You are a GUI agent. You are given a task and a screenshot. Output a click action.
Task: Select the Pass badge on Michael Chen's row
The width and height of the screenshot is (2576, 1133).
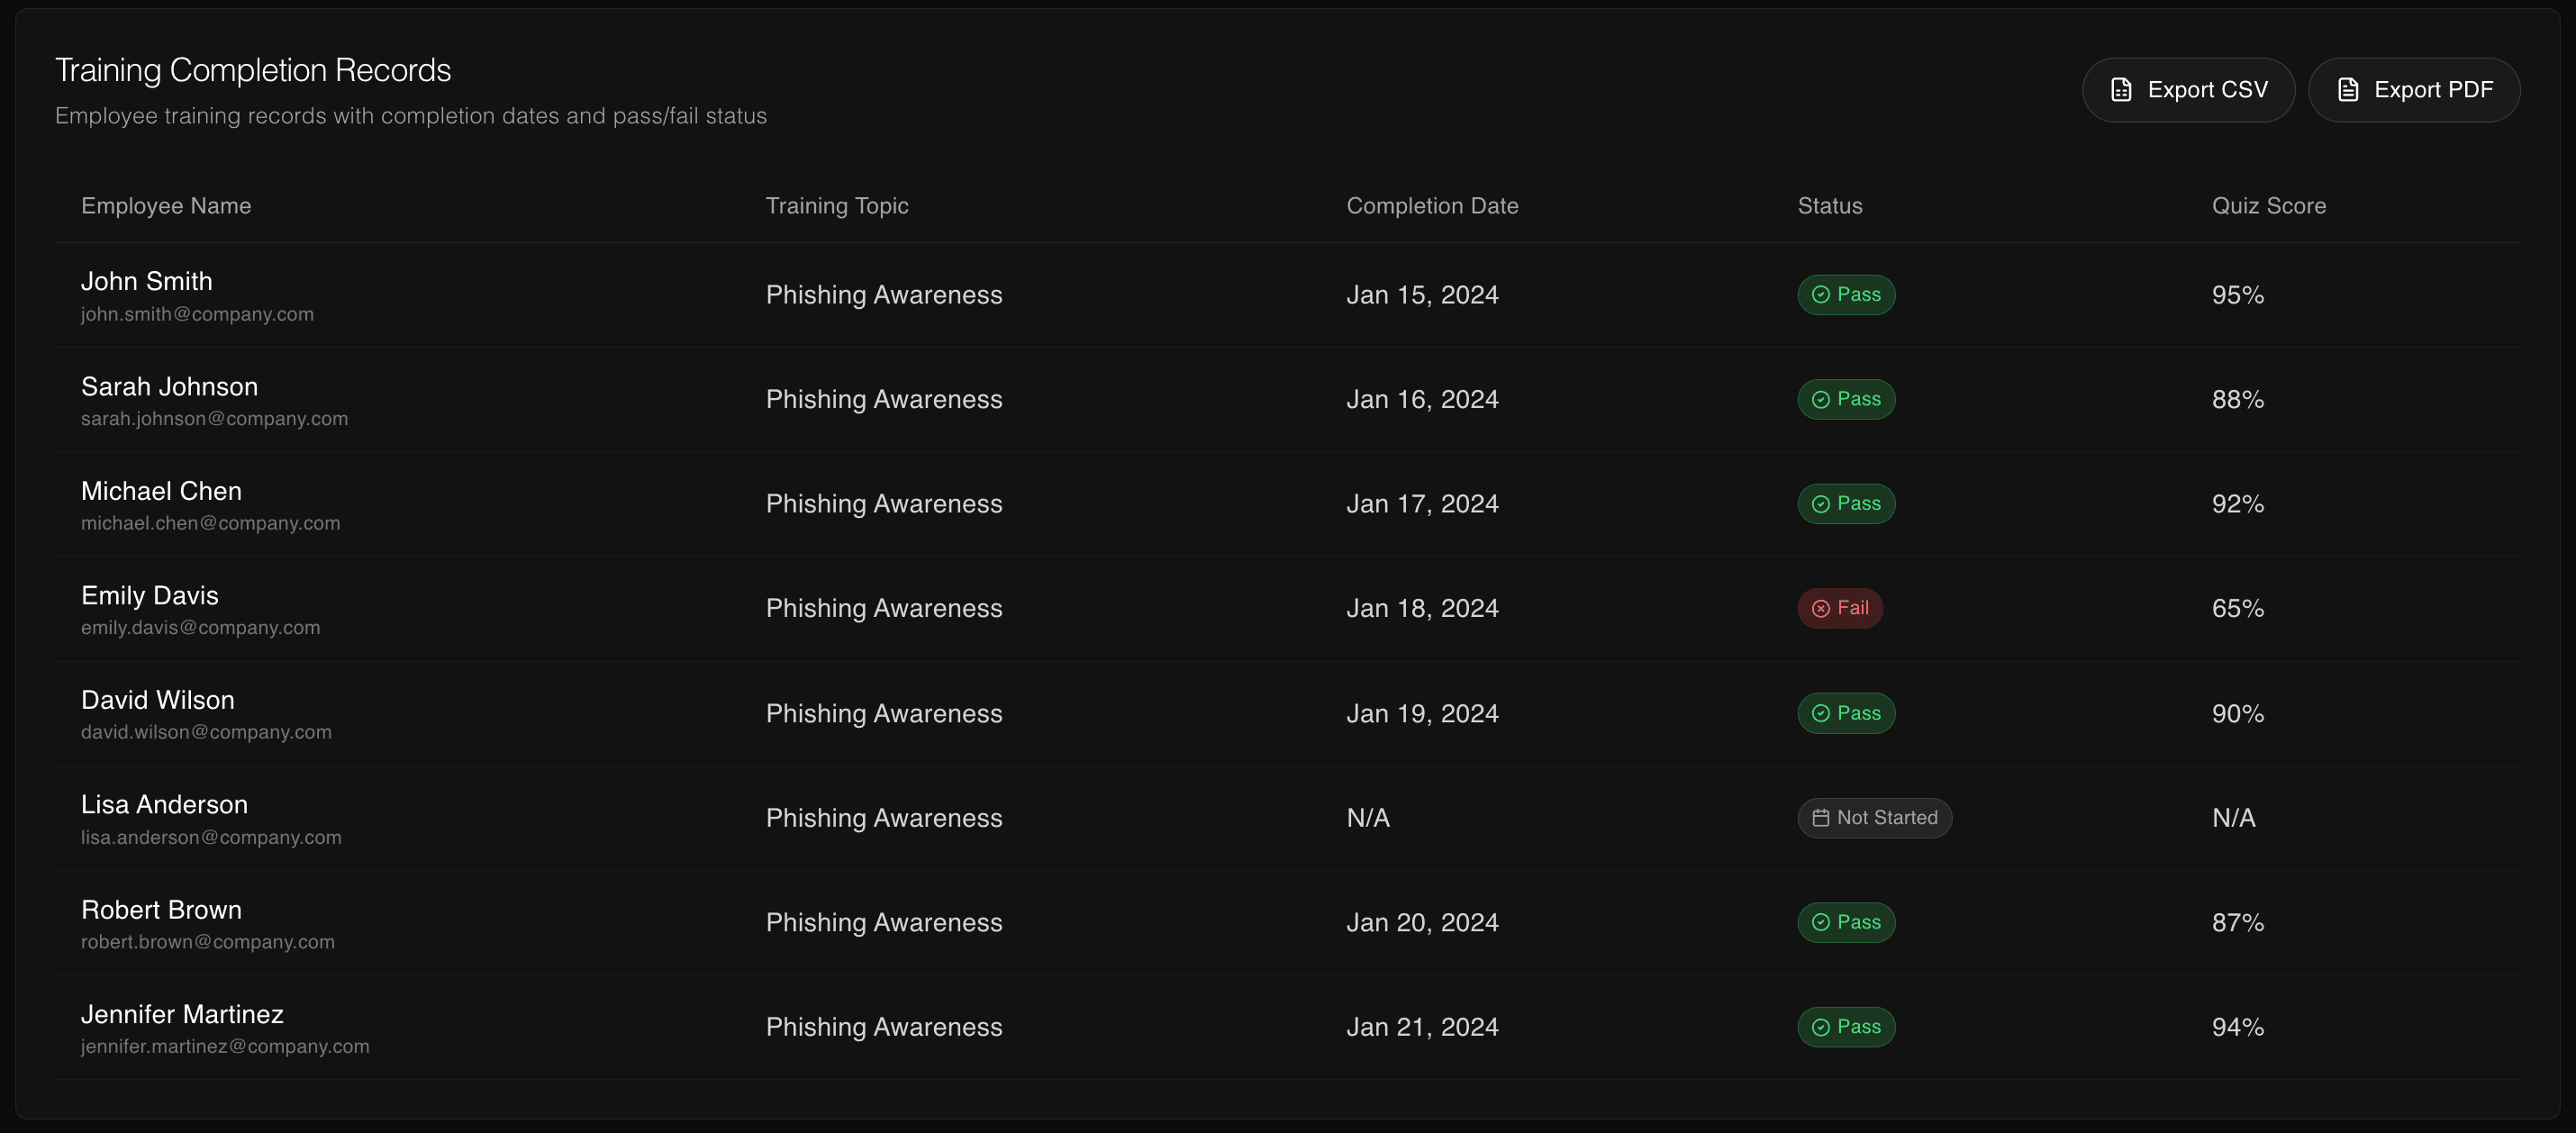point(1846,503)
